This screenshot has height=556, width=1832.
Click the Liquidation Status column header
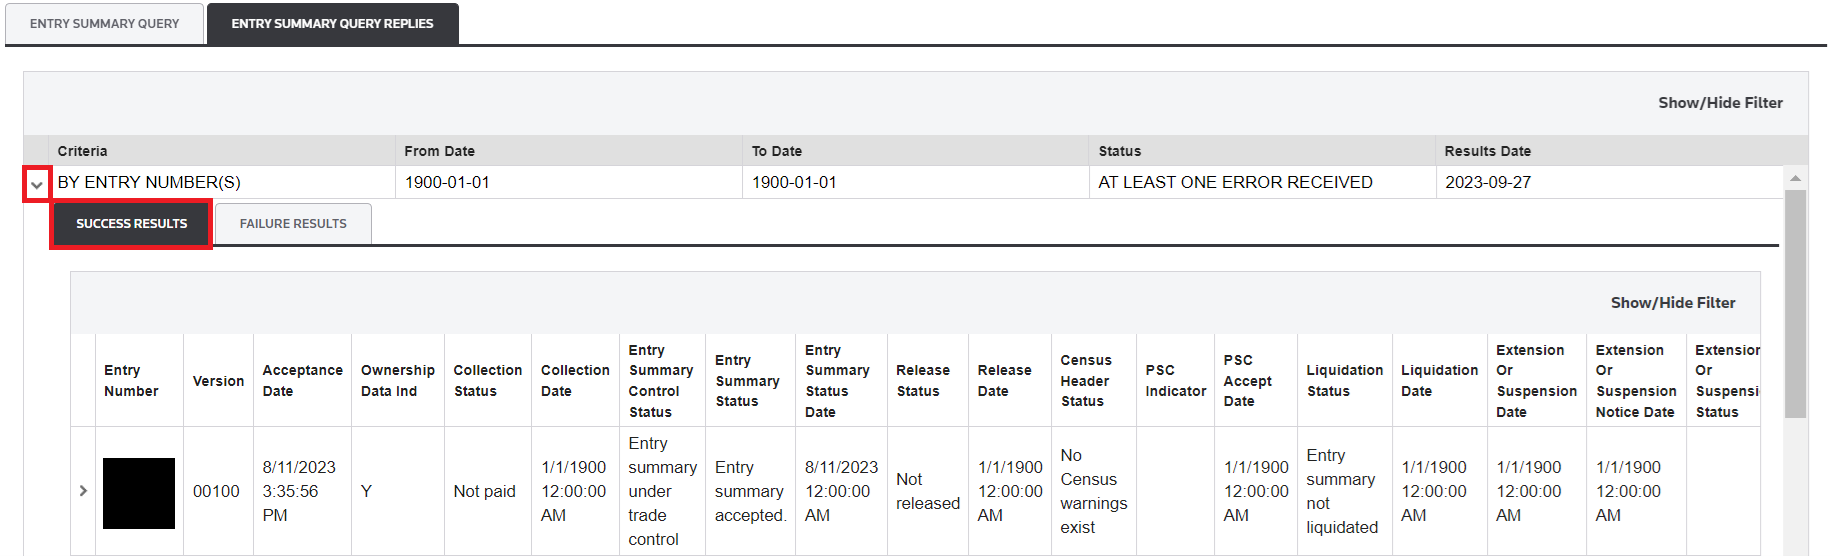point(1344,381)
